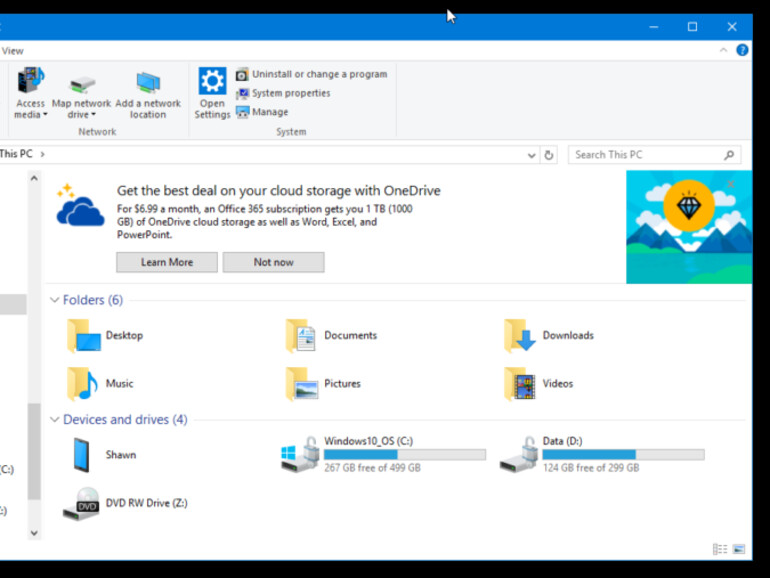Click the Devices and drives (4) label

[125, 419]
